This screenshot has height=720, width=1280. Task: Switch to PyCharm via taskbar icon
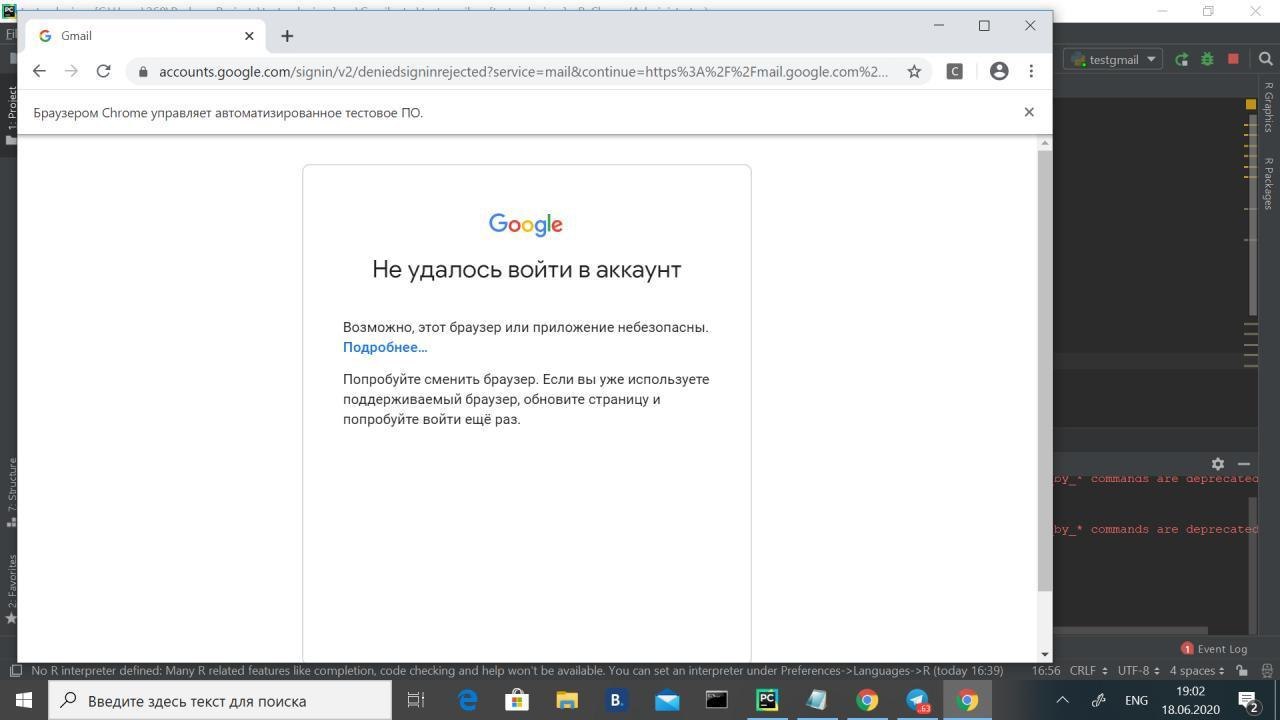[x=767, y=700]
